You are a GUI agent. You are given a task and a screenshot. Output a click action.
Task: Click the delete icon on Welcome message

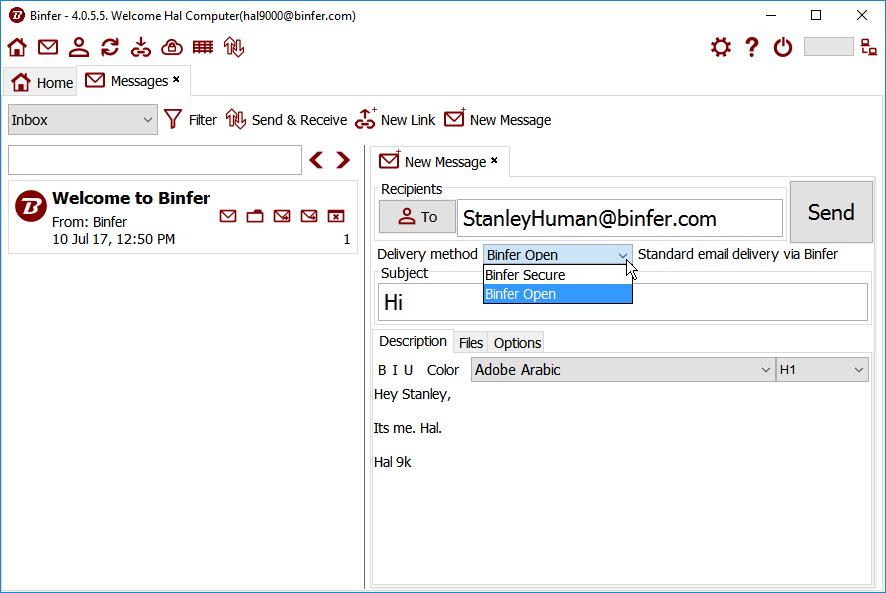(x=336, y=216)
